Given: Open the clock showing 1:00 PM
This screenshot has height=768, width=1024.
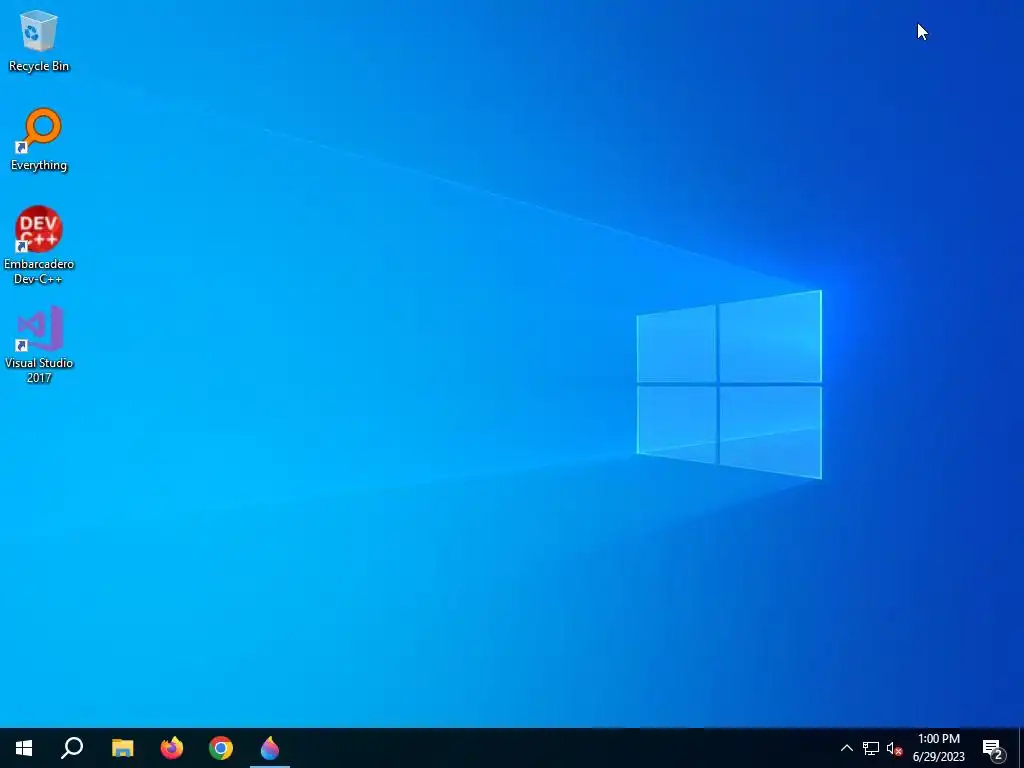Looking at the screenshot, I should [938, 748].
